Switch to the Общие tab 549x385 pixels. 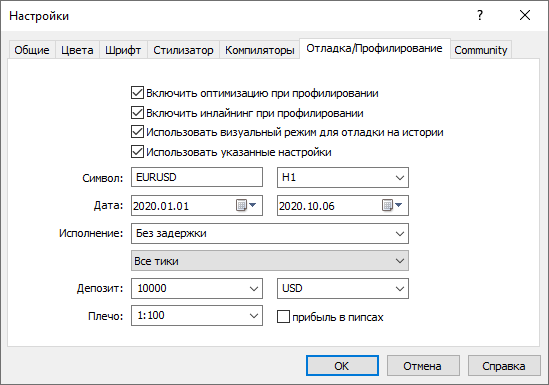coord(32,50)
